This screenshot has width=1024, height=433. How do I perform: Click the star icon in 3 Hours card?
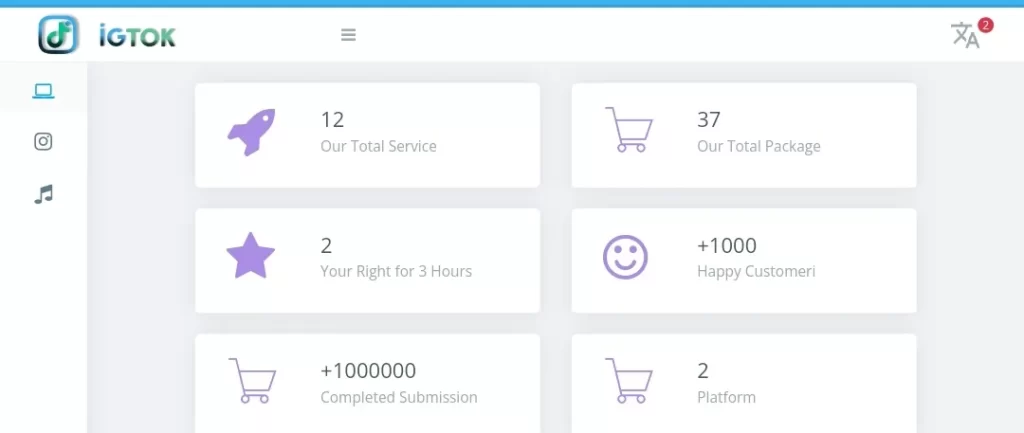[250, 257]
